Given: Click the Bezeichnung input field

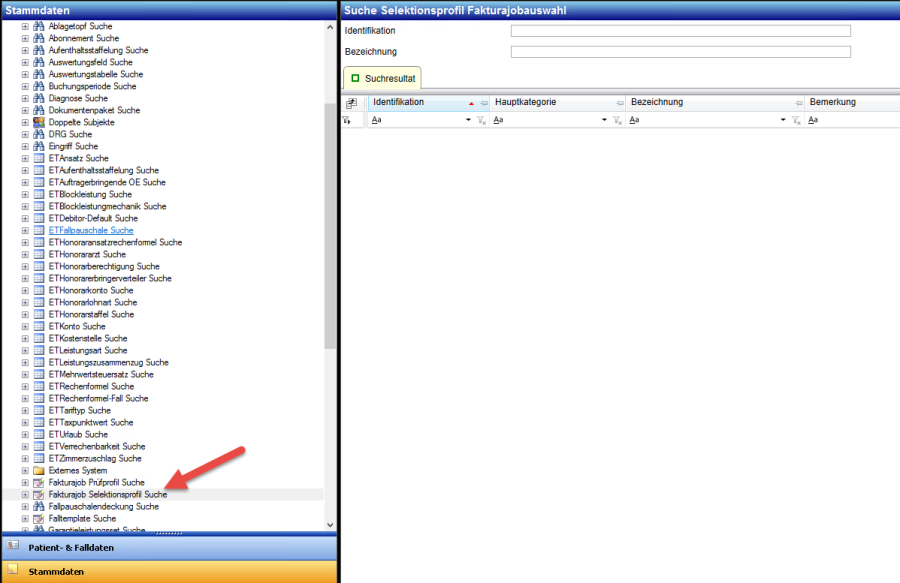Looking at the screenshot, I should click(681, 52).
